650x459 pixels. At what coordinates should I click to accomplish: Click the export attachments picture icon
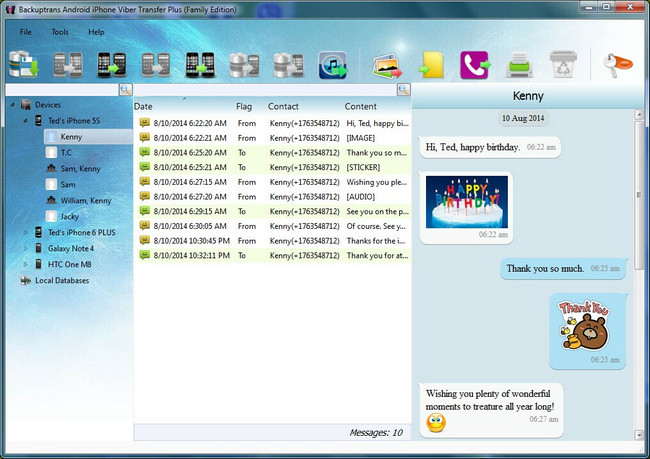point(387,66)
